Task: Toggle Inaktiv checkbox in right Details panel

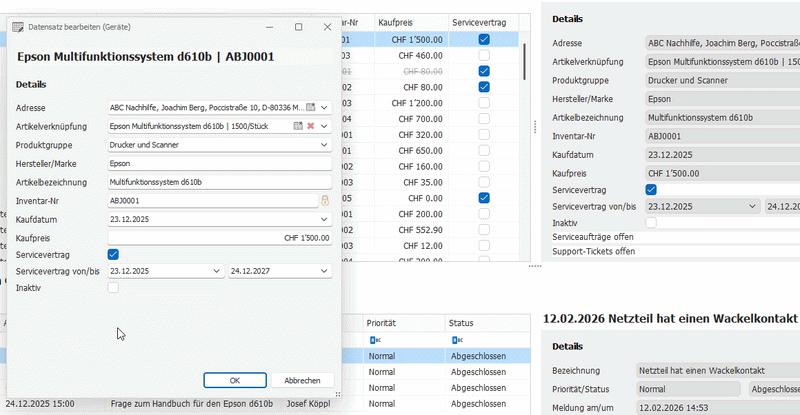Action: [651, 223]
